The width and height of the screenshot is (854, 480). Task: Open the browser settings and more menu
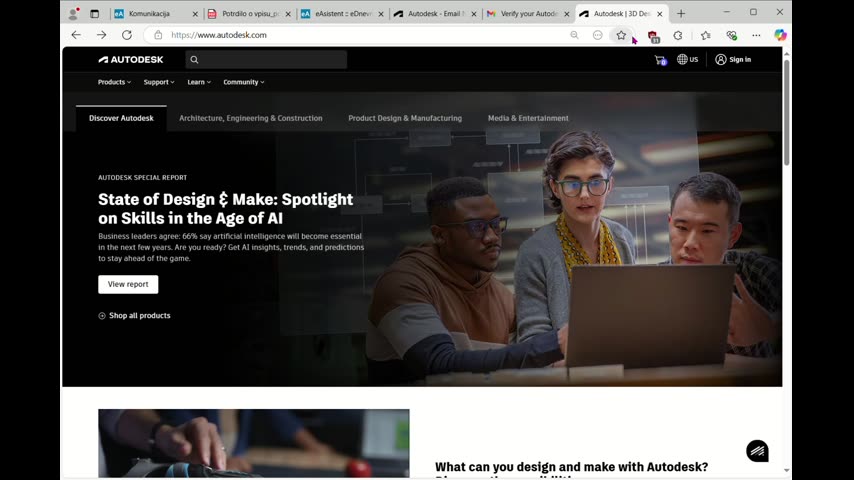(x=756, y=35)
